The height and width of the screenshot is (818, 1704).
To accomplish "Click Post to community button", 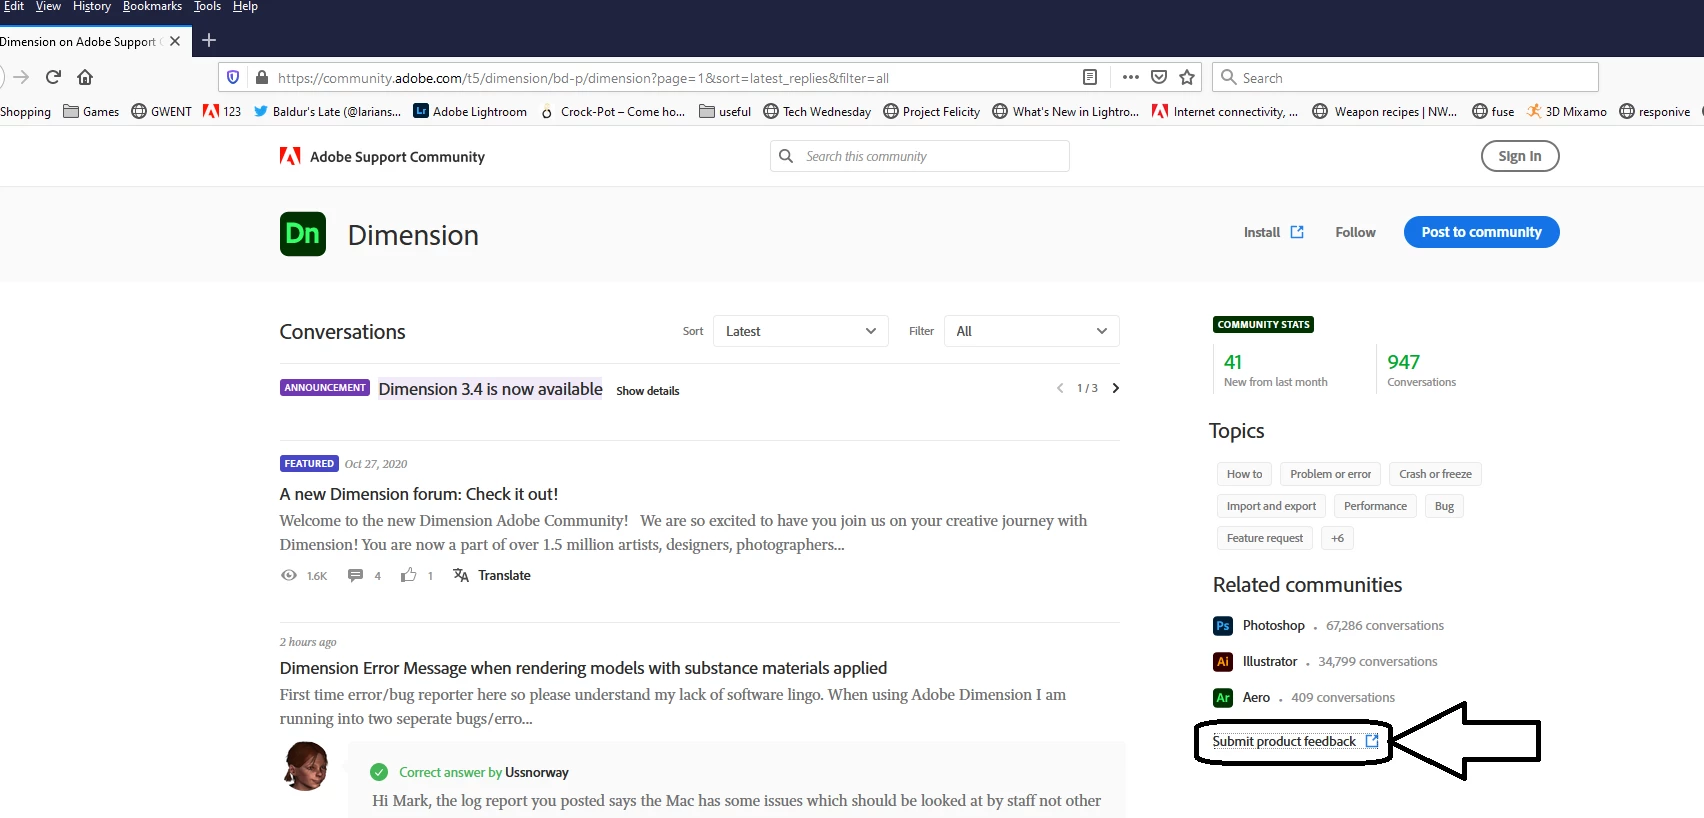I will coord(1482,232).
